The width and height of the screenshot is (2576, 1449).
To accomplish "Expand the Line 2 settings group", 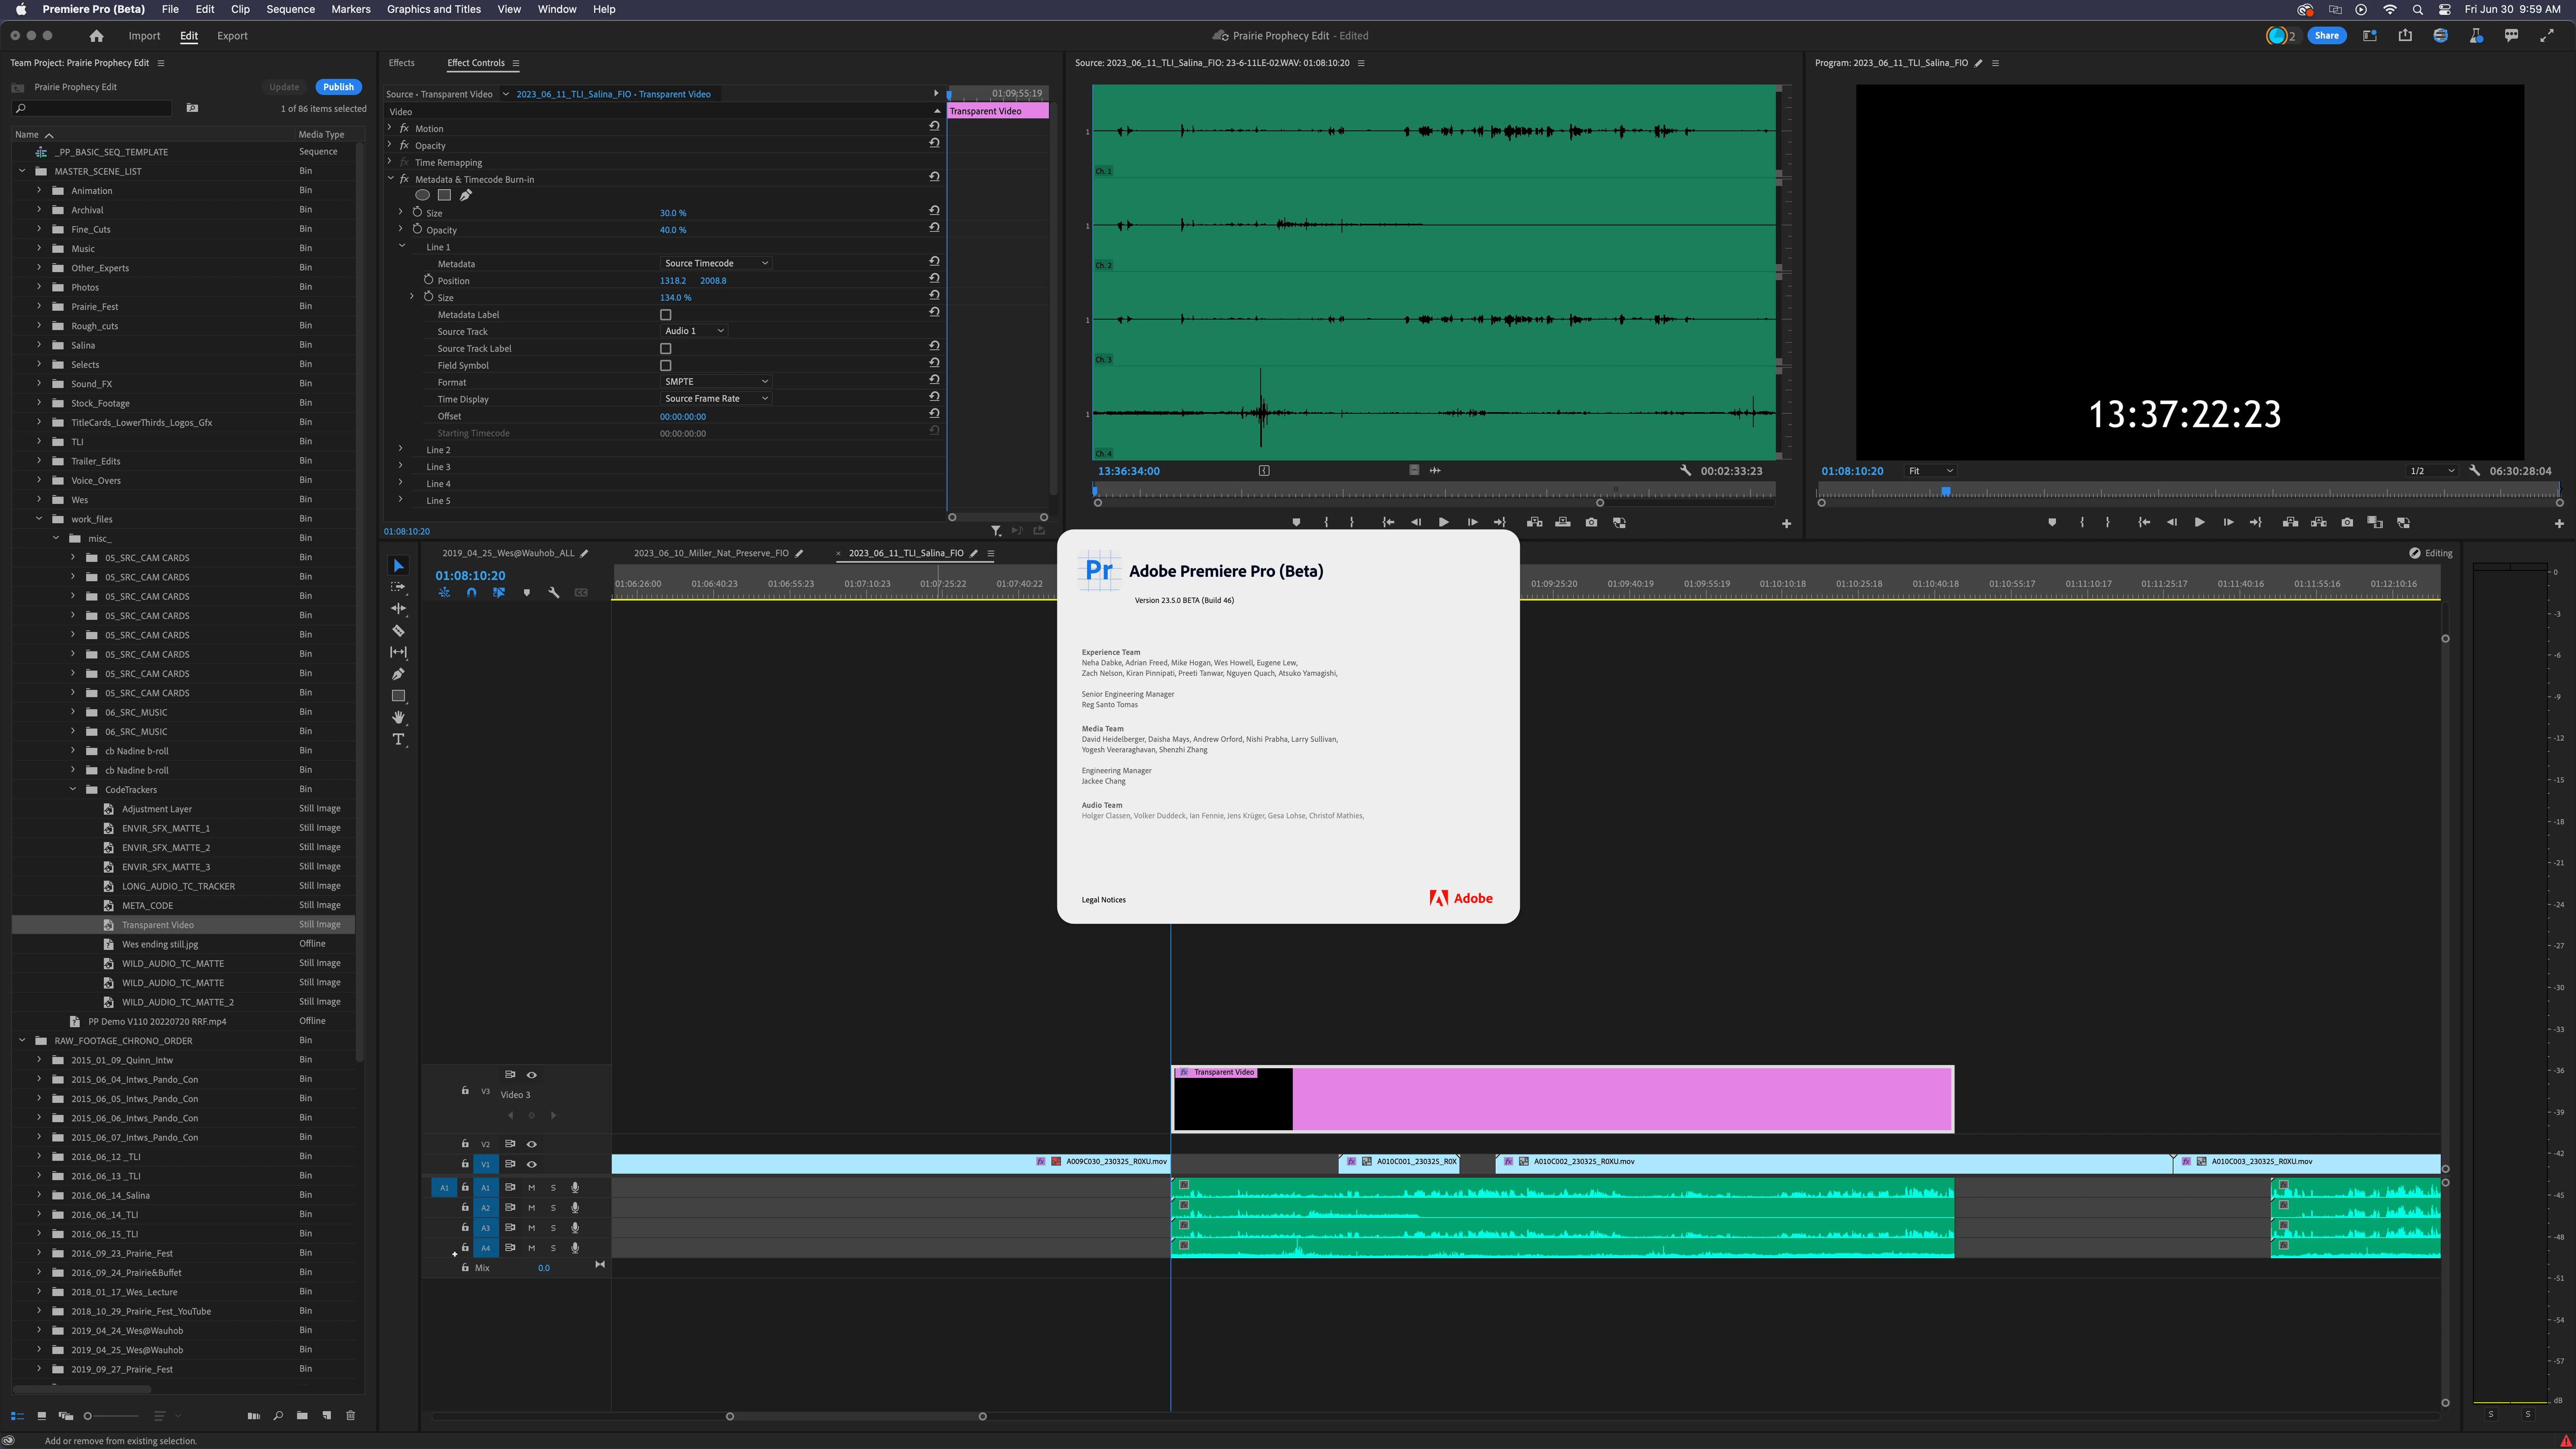I will point(401,450).
